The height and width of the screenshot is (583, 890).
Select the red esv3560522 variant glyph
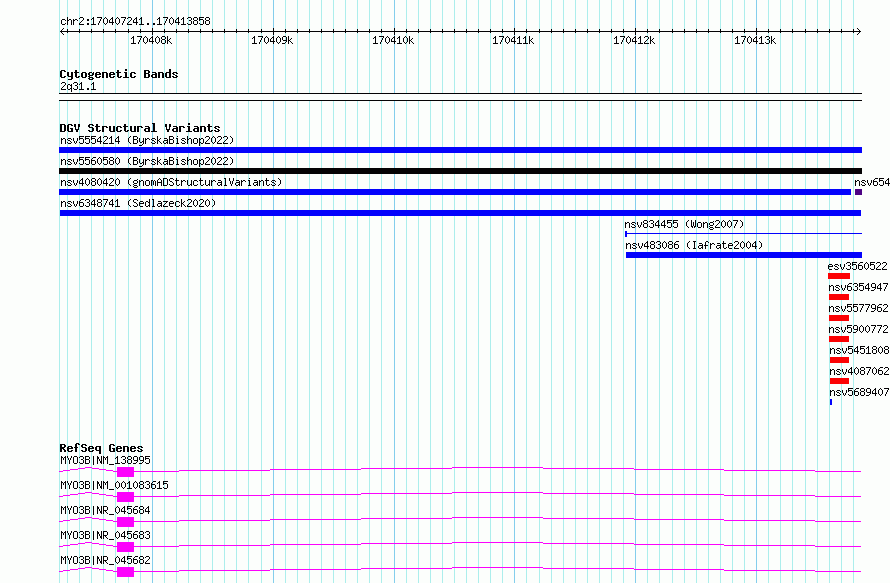[x=839, y=276]
